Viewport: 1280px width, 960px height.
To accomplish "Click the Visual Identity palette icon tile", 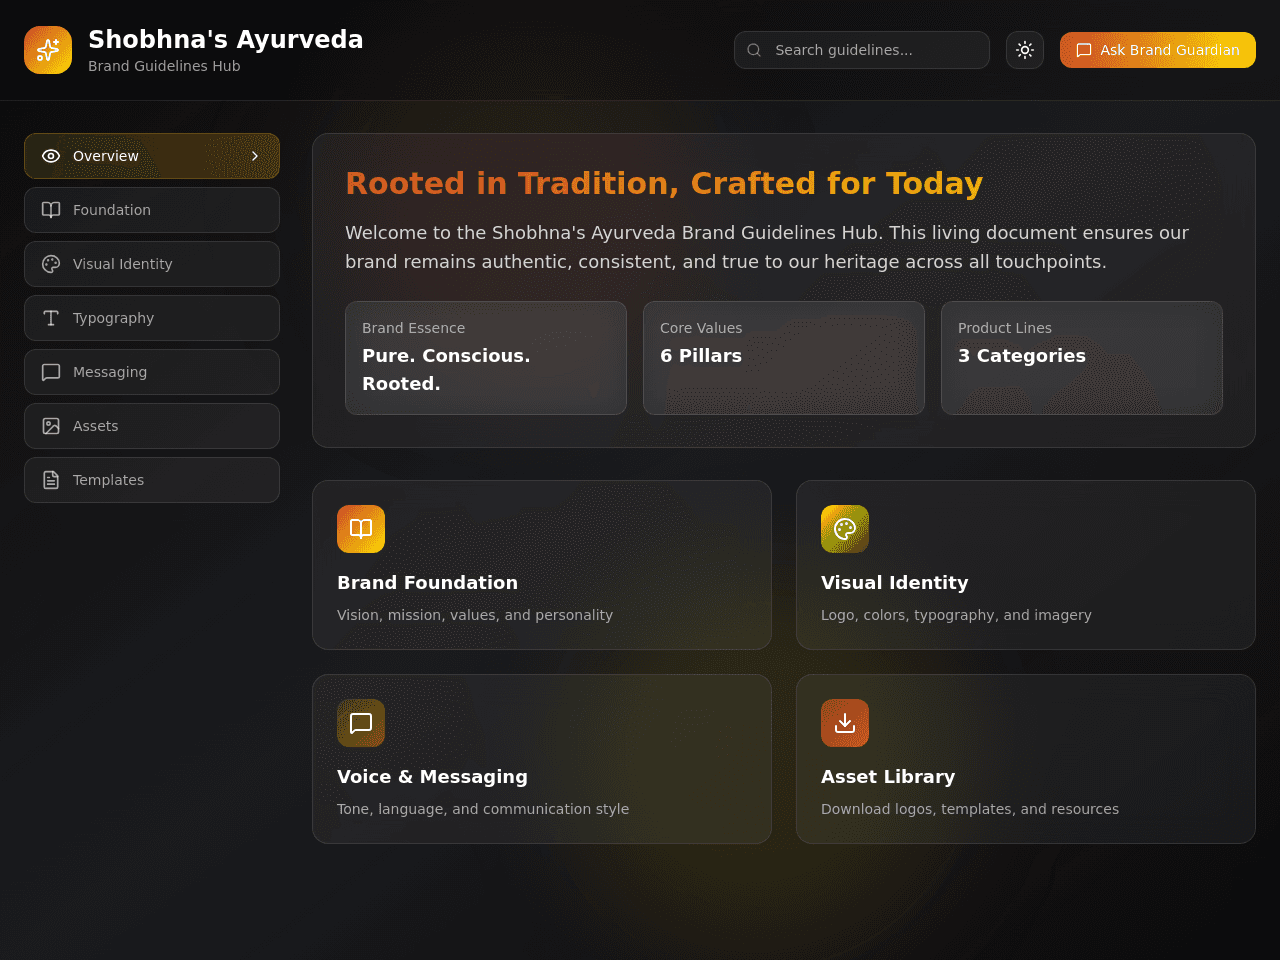I will point(845,529).
